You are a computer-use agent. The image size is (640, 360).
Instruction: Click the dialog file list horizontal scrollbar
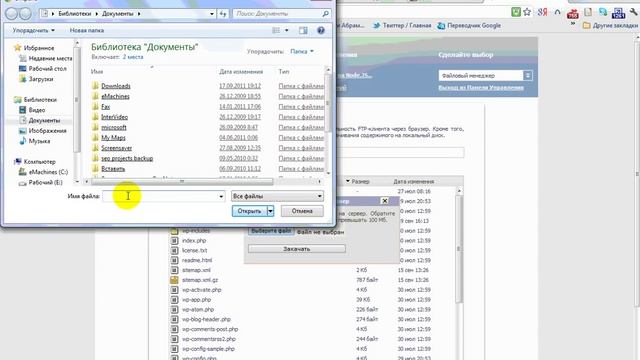point(182,181)
